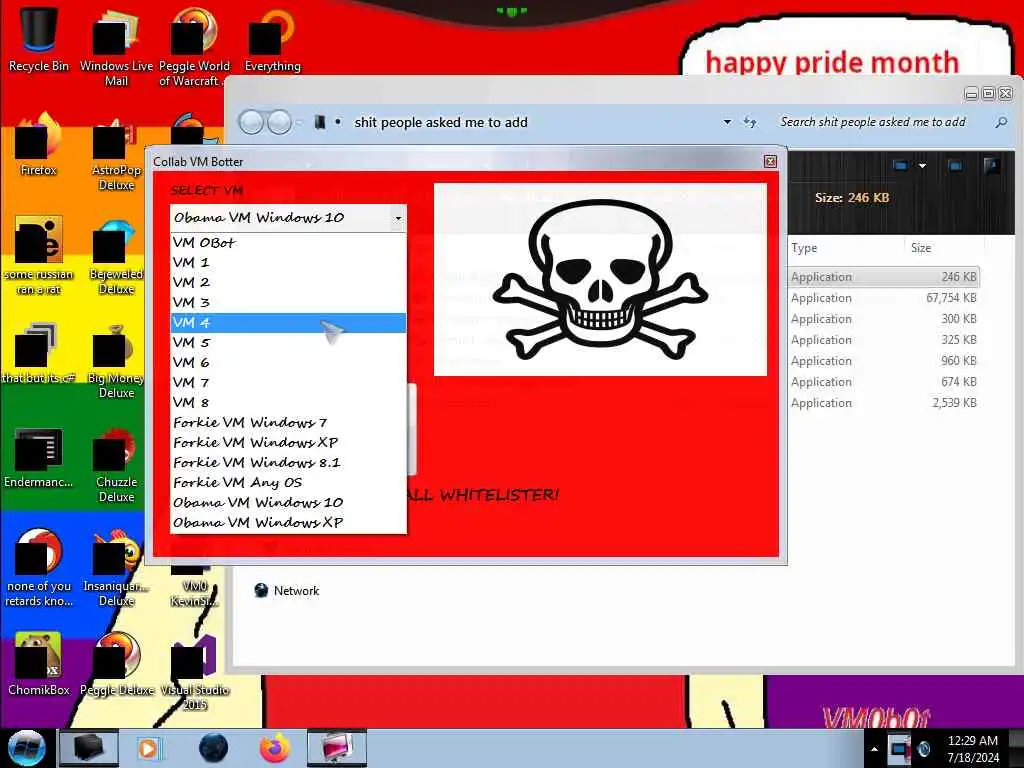
Task: Open the ChomikBox desktop icon
Action: tap(39, 664)
